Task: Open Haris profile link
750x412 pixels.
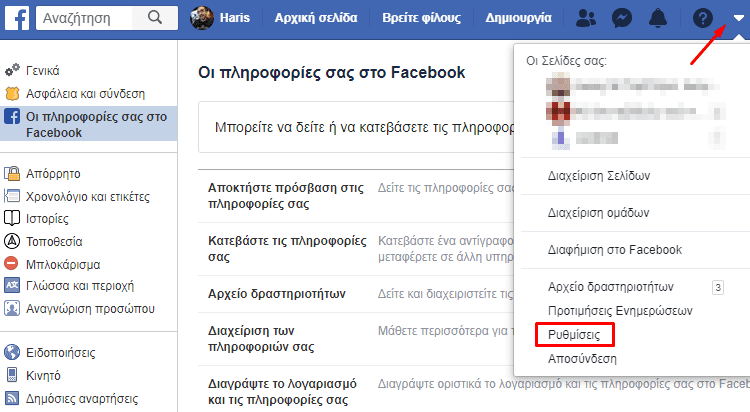Action: 234,18
